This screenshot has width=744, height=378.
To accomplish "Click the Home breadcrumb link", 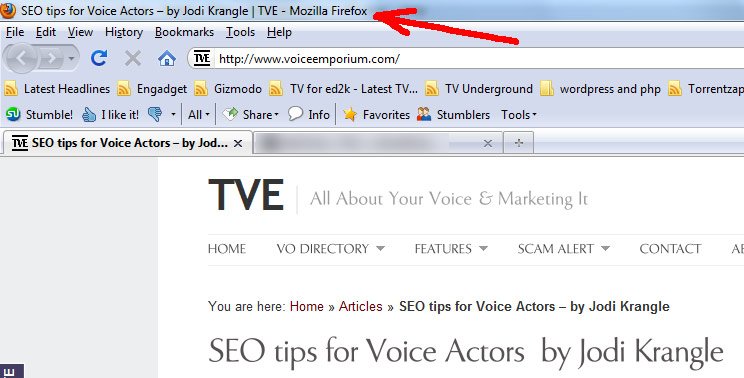I will tap(307, 306).
